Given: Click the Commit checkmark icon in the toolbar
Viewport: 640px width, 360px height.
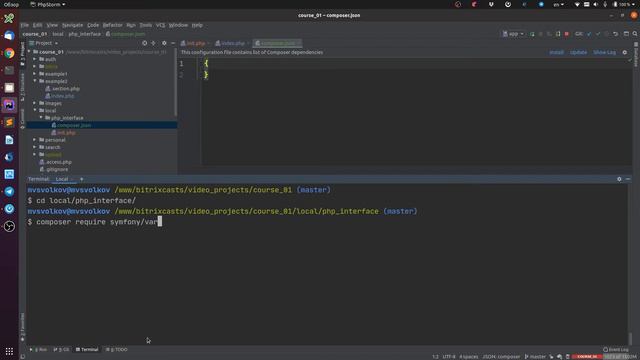Looking at the screenshot, I should click(598, 34).
